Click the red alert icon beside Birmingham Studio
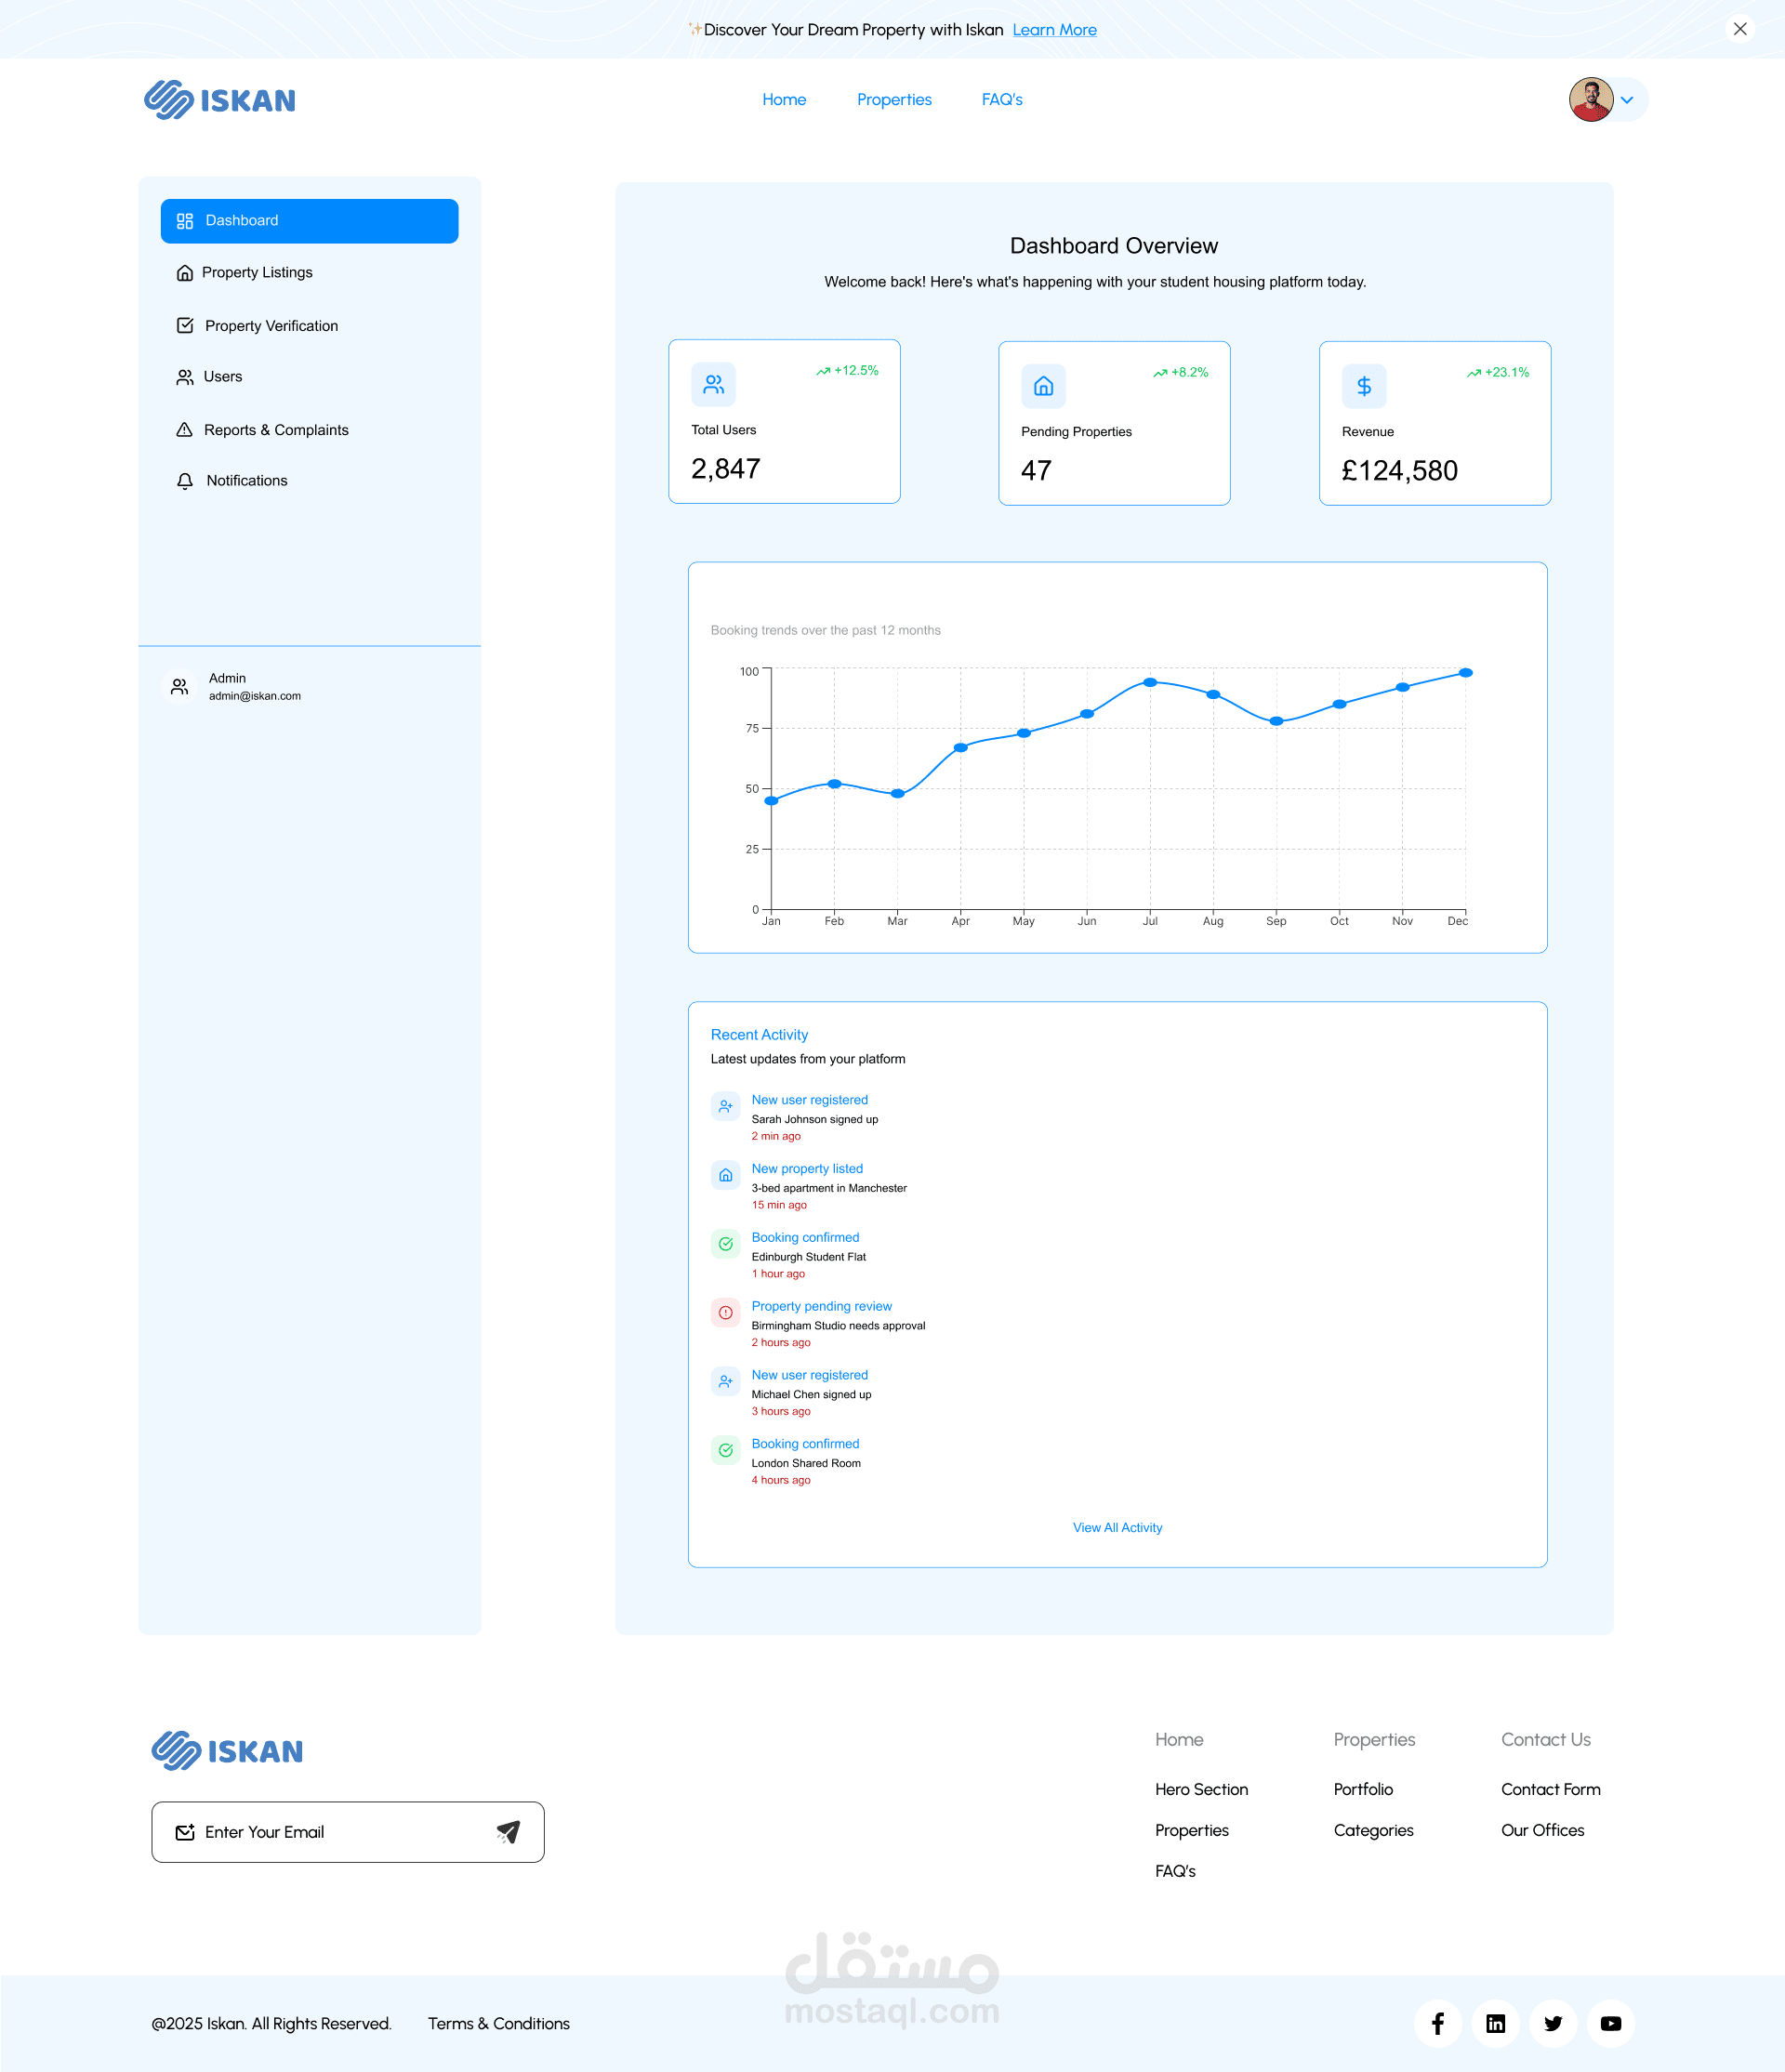 (x=726, y=1313)
